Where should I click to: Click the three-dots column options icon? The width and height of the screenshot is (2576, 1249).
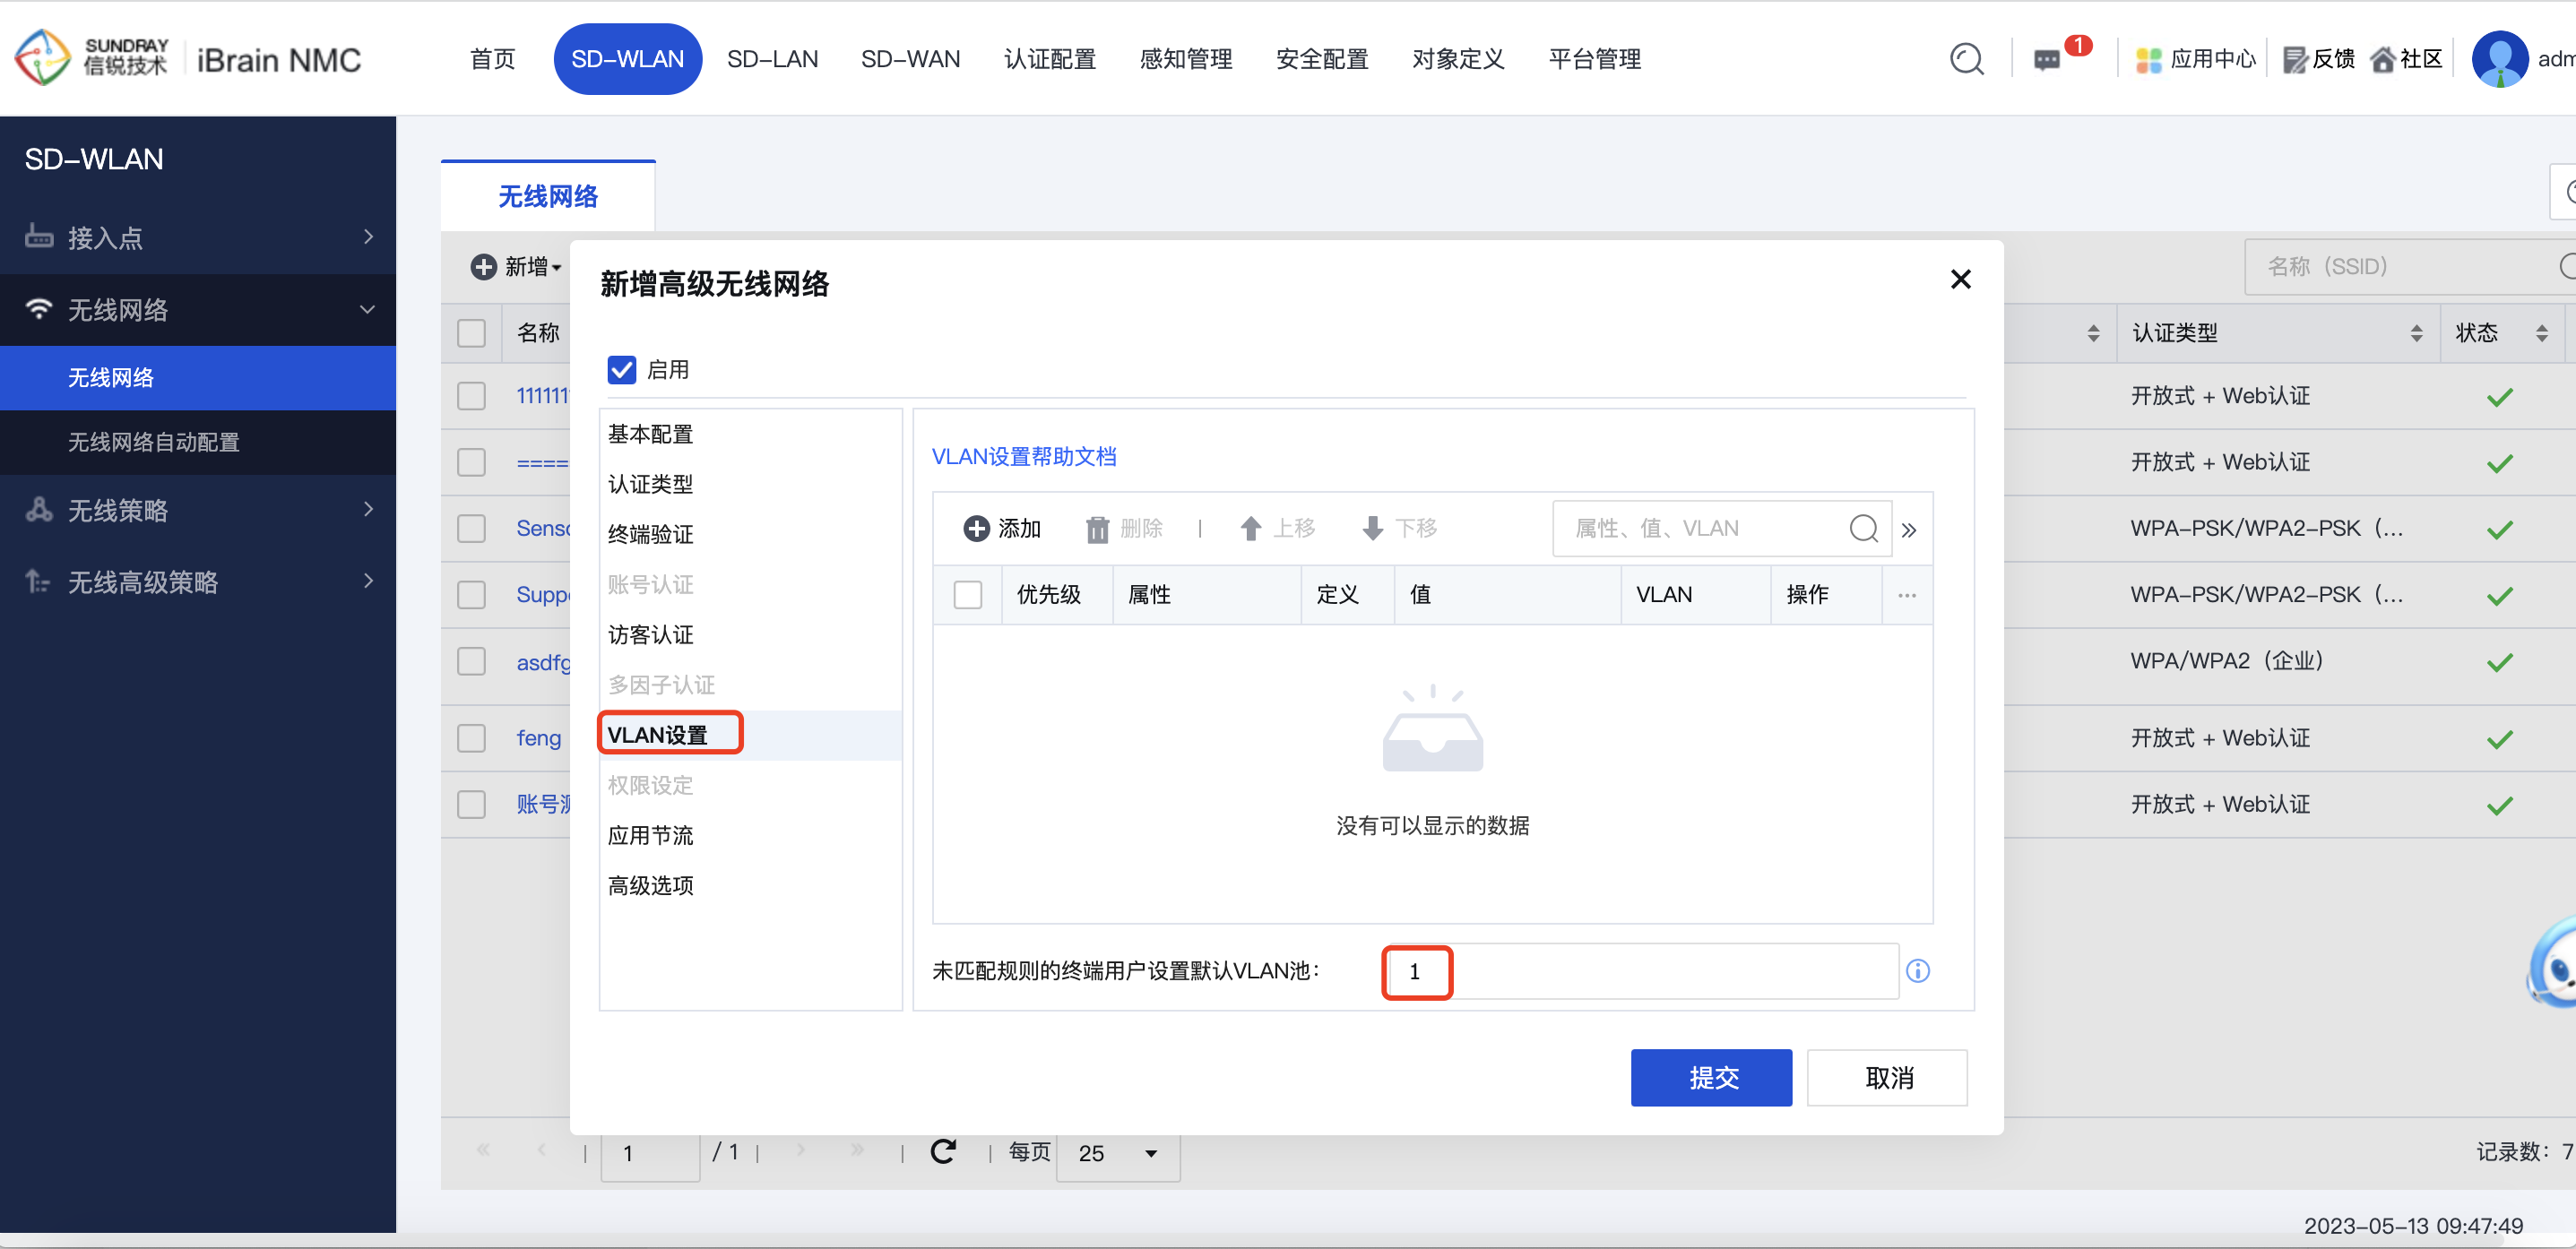[x=1907, y=595]
